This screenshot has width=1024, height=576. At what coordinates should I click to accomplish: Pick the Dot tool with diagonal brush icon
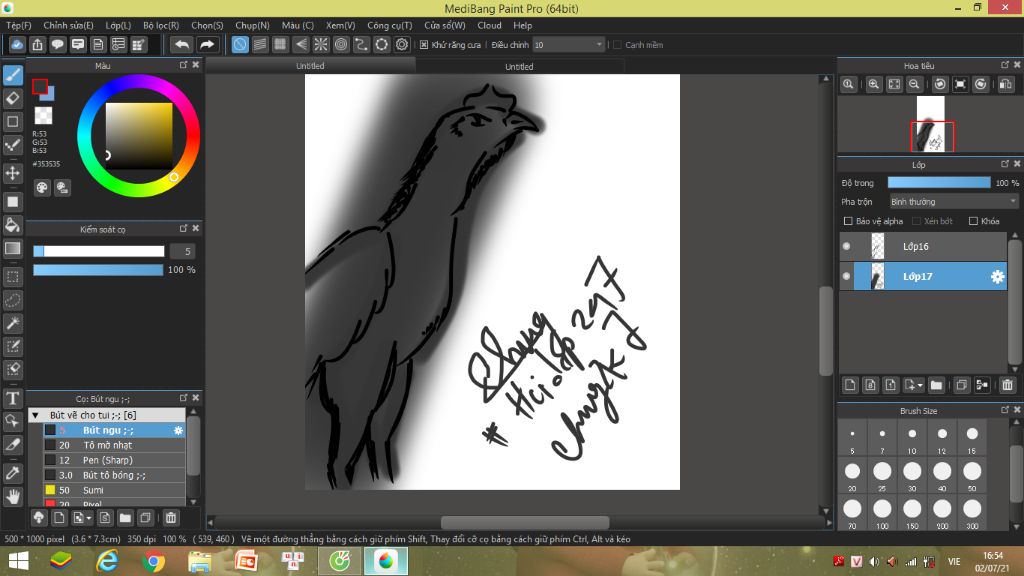point(12,145)
